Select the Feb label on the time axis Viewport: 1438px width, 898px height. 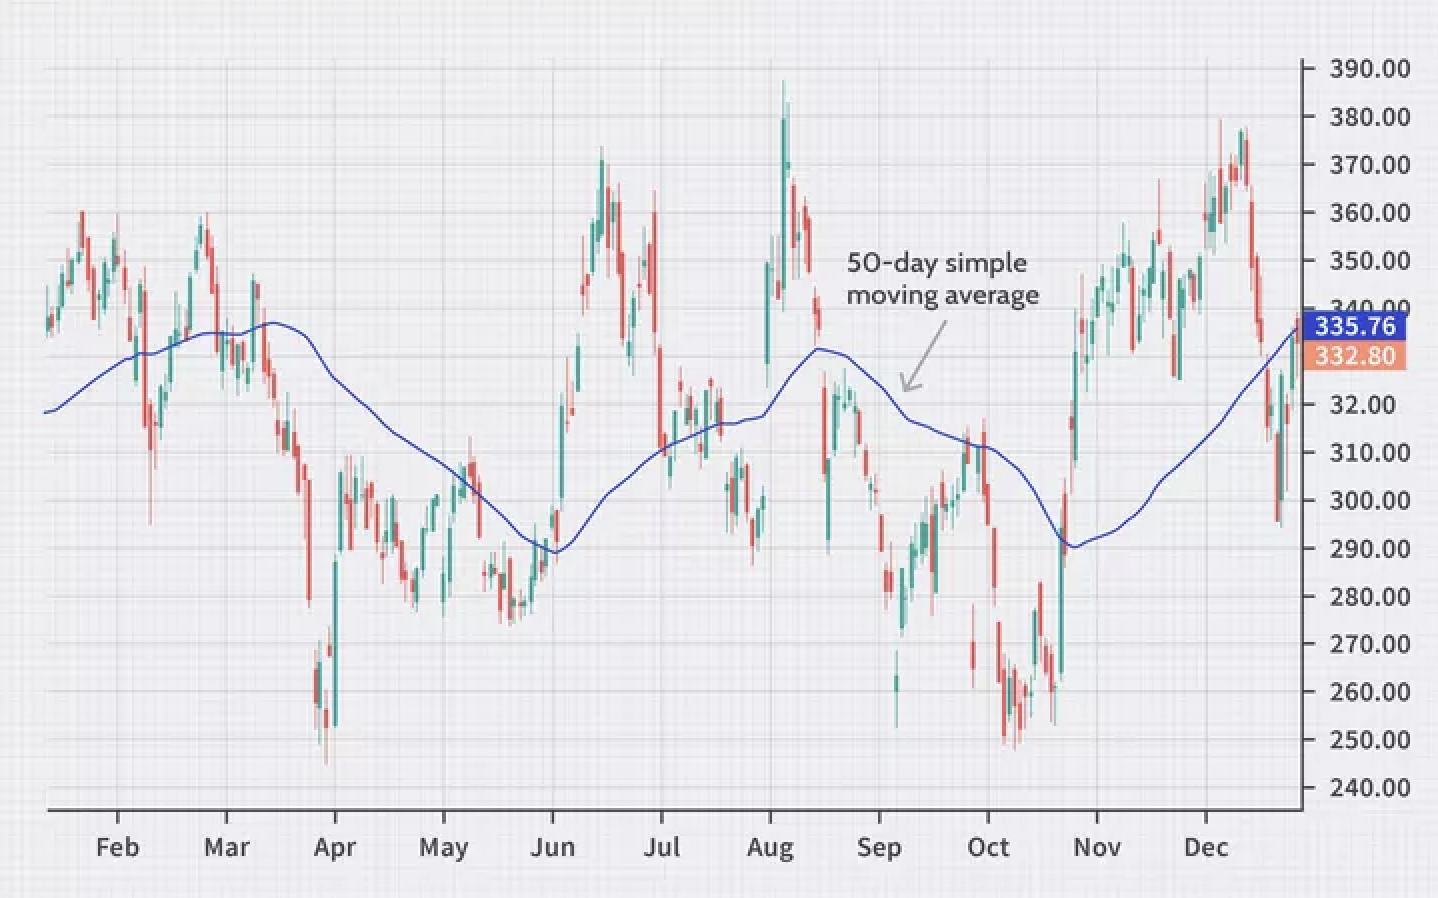pos(117,848)
